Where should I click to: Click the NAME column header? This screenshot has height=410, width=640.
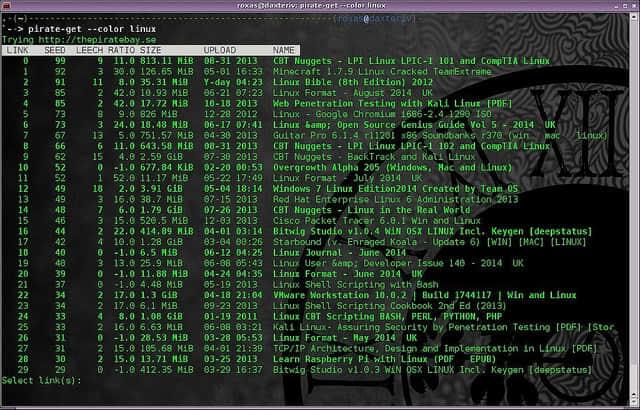click(x=284, y=49)
